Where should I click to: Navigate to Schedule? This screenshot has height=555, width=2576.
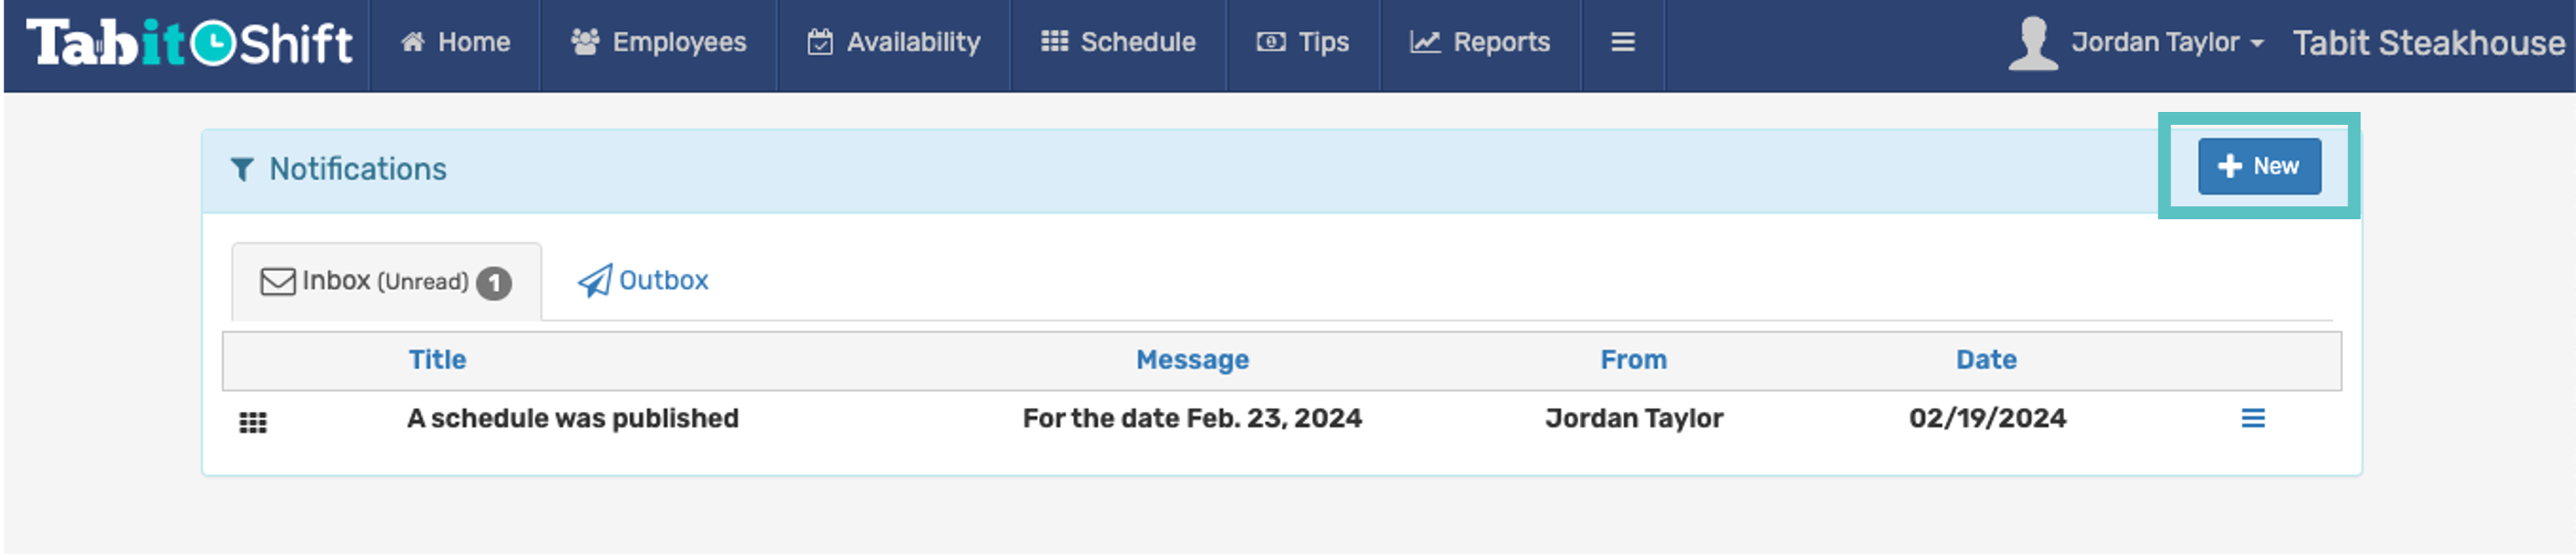click(1118, 42)
